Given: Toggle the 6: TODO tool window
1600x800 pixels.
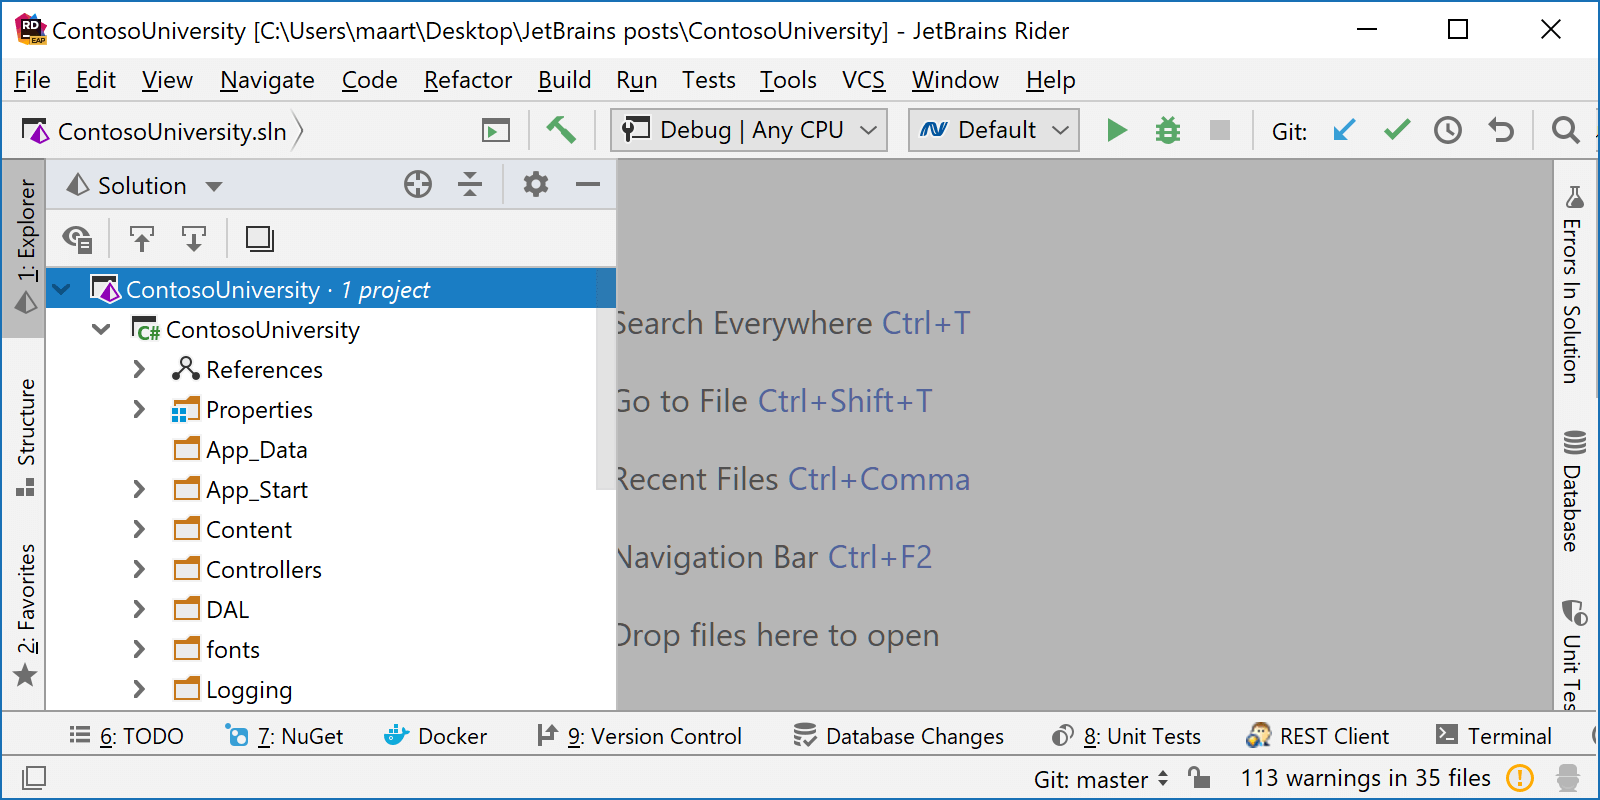Looking at the screenshot, I should click(126, 736).
